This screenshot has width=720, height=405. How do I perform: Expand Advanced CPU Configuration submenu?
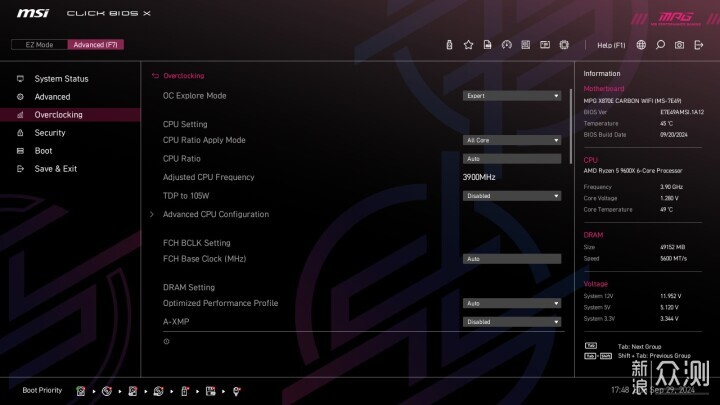click(x=216, y=214)
